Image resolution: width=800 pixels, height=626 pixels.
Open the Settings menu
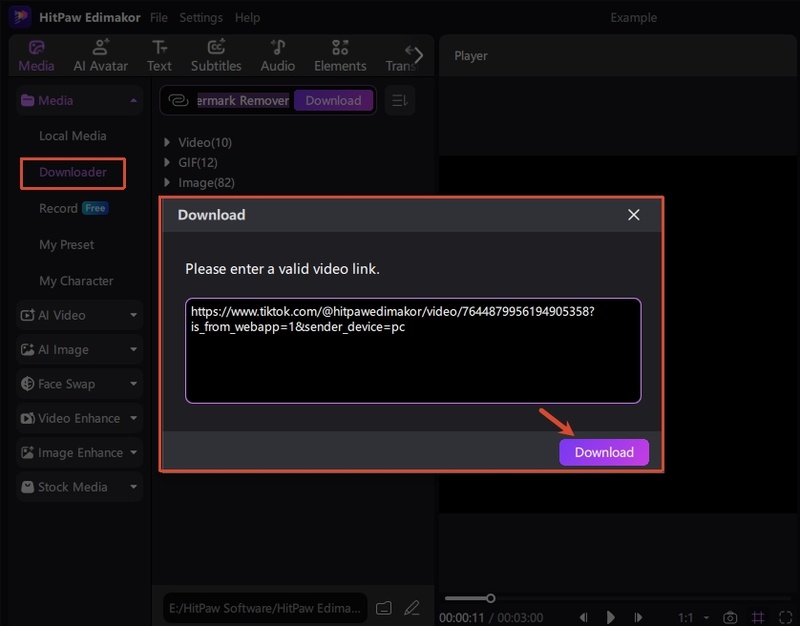pyautogui.click(x=201, y=17)
